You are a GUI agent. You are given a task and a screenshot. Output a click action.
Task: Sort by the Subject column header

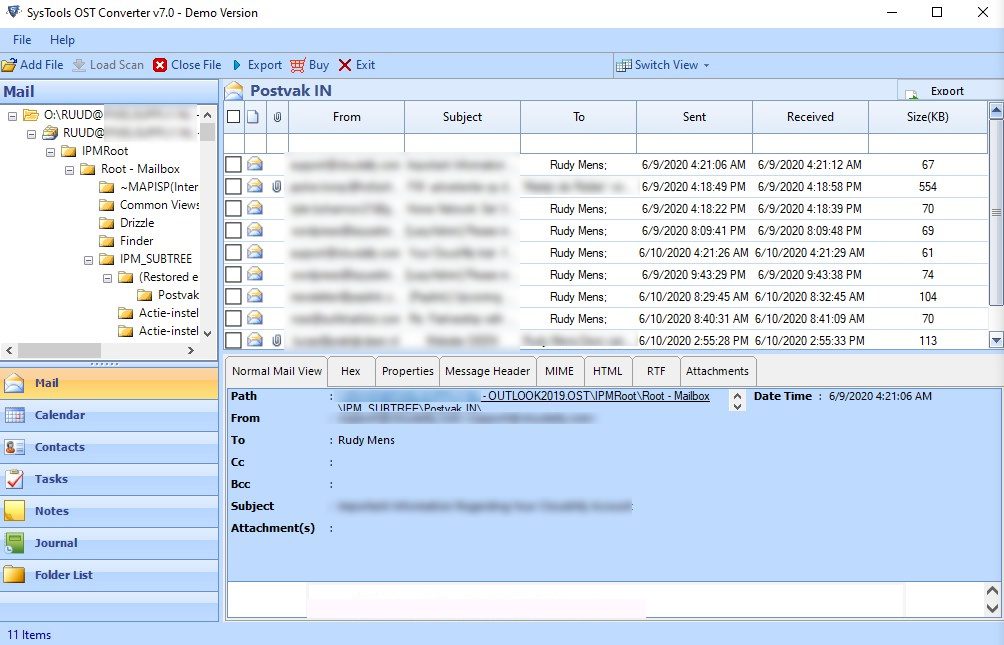462,117
